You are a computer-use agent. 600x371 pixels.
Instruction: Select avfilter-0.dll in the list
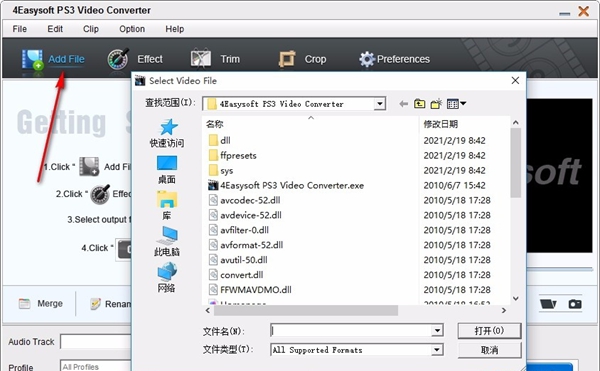click(239, 230)
